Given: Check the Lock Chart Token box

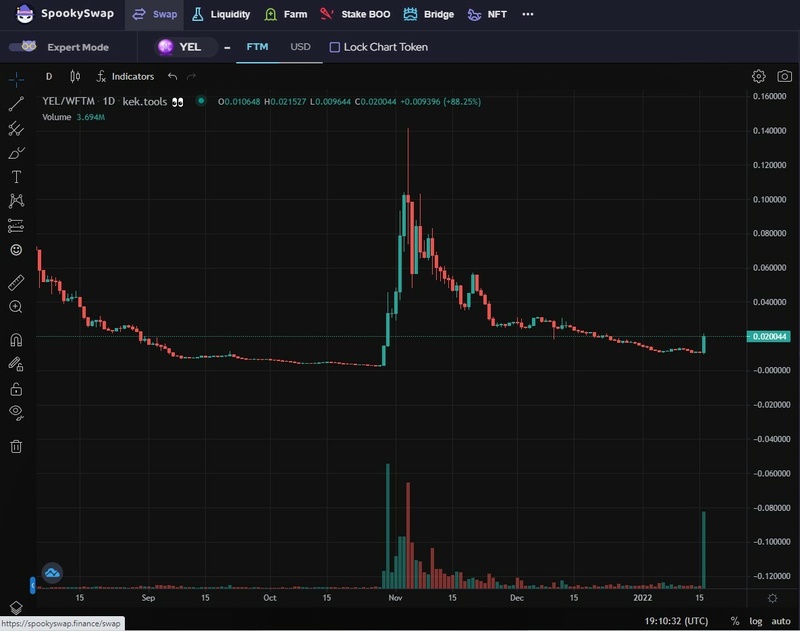Looking at the screenshot, I should [x=335, y=47].
